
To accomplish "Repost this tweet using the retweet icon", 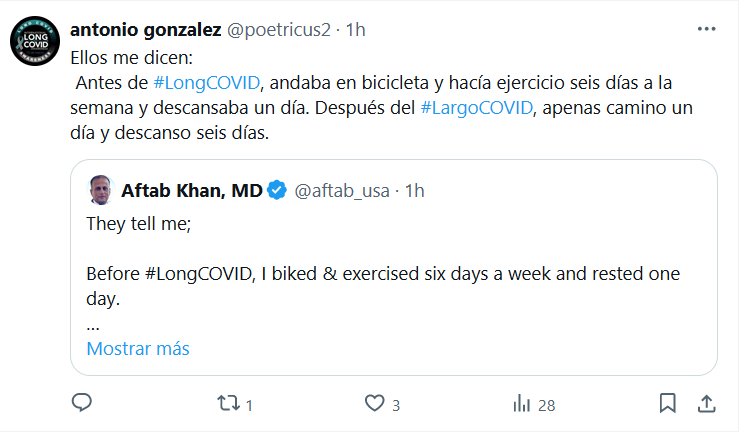I will tap(228, 403).
